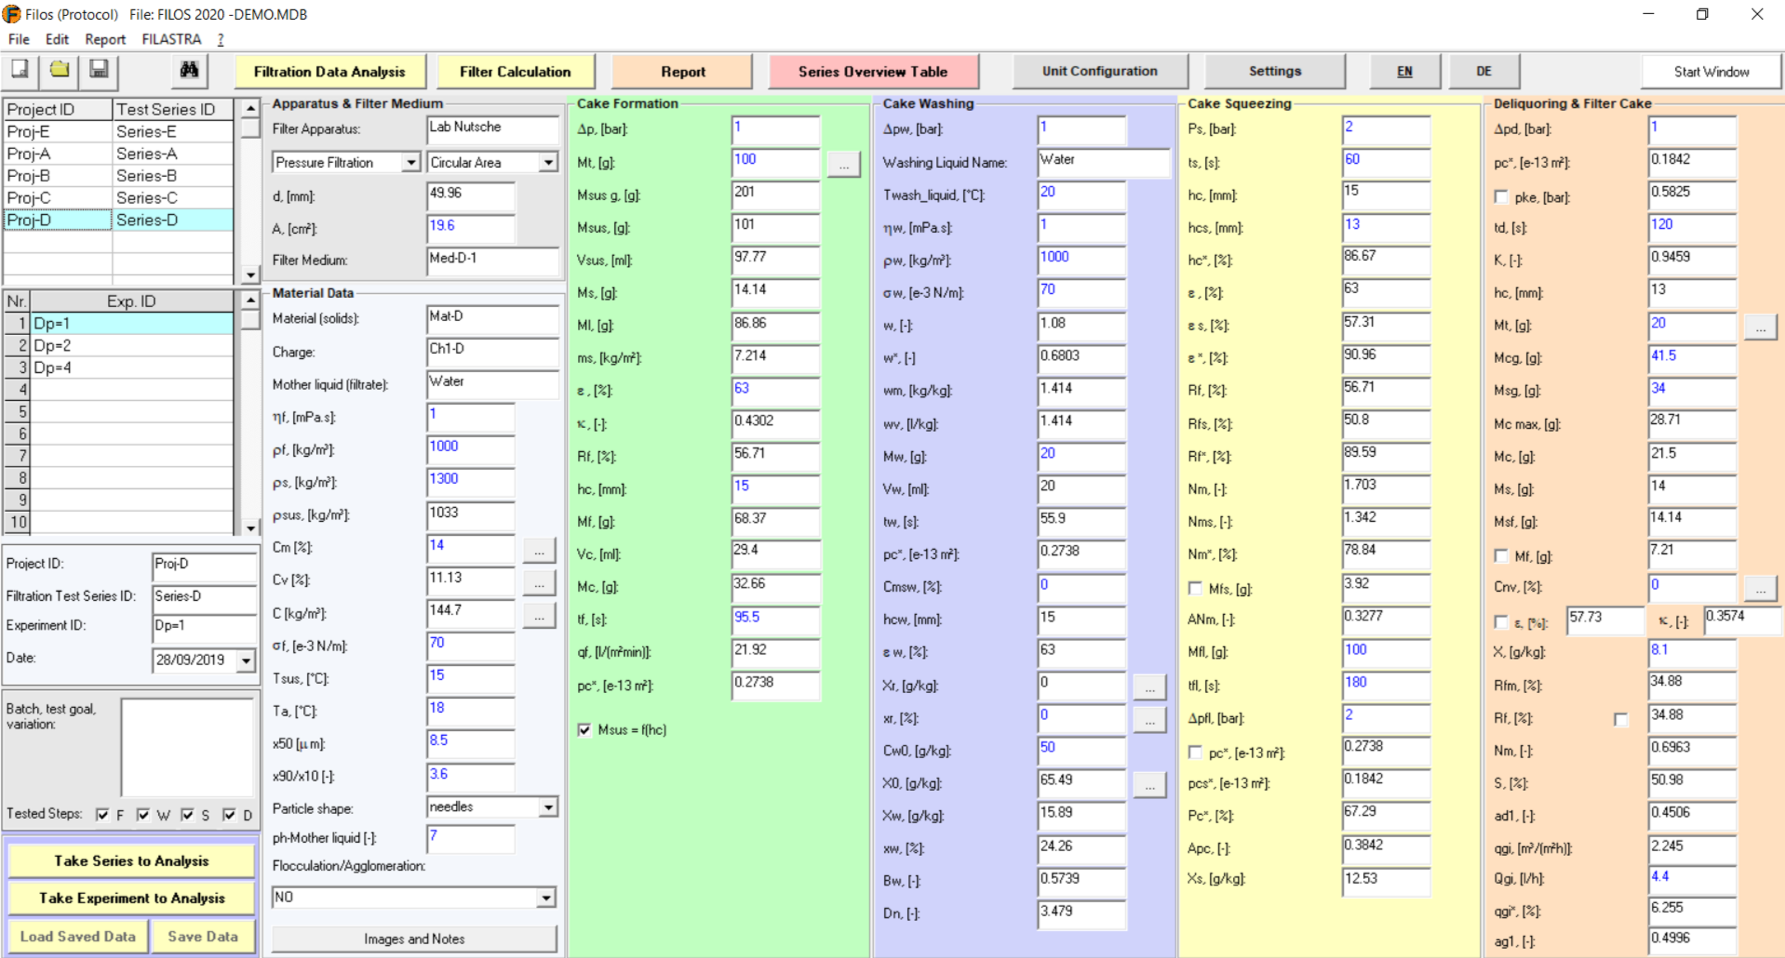The height and width of the screenshot is (958, 1785).
Task: Click the experiment list scroll-down arrow
Action: click(250, 528)
